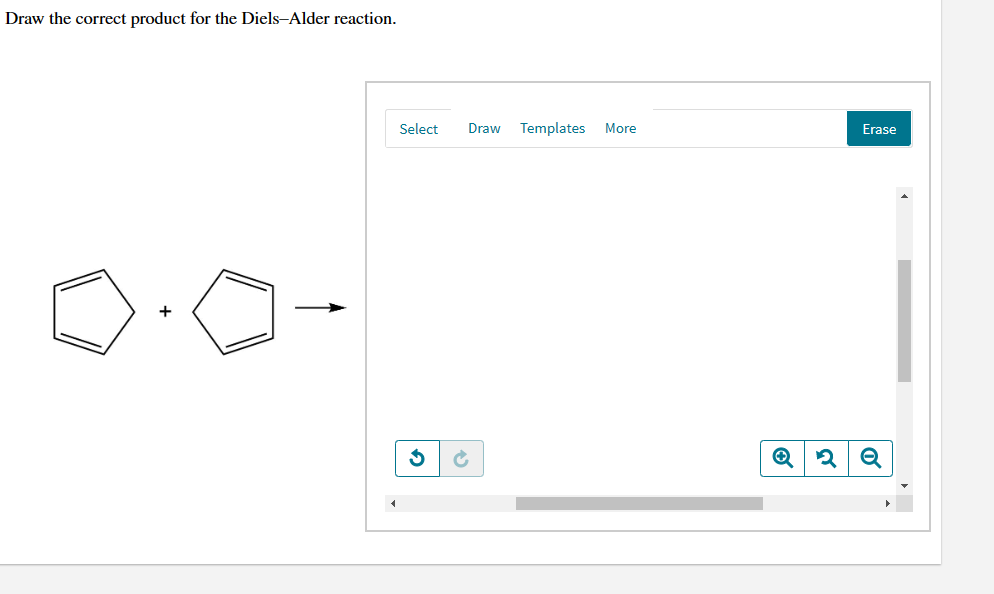The image size is (994, 594).
Task: Click the horizontal scrollbar right arrow
Action: (x=888, y=503)
